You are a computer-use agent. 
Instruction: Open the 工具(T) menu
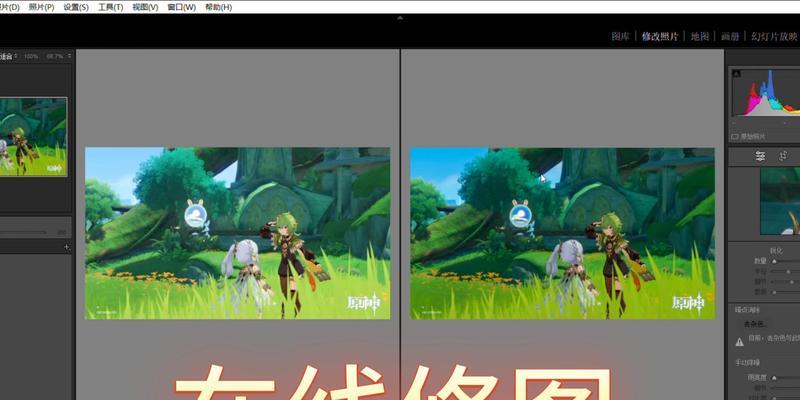(110, 7)
